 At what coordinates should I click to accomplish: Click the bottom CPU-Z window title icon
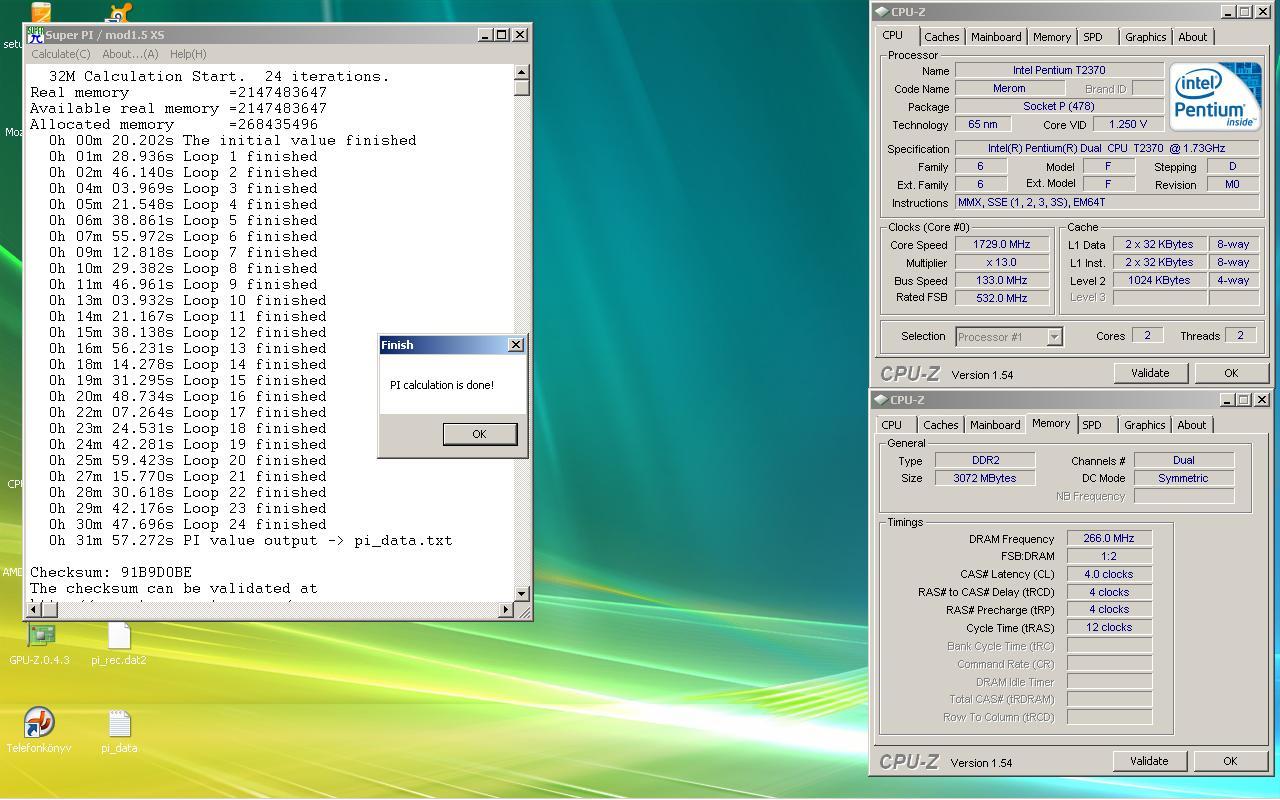[881, 400]
